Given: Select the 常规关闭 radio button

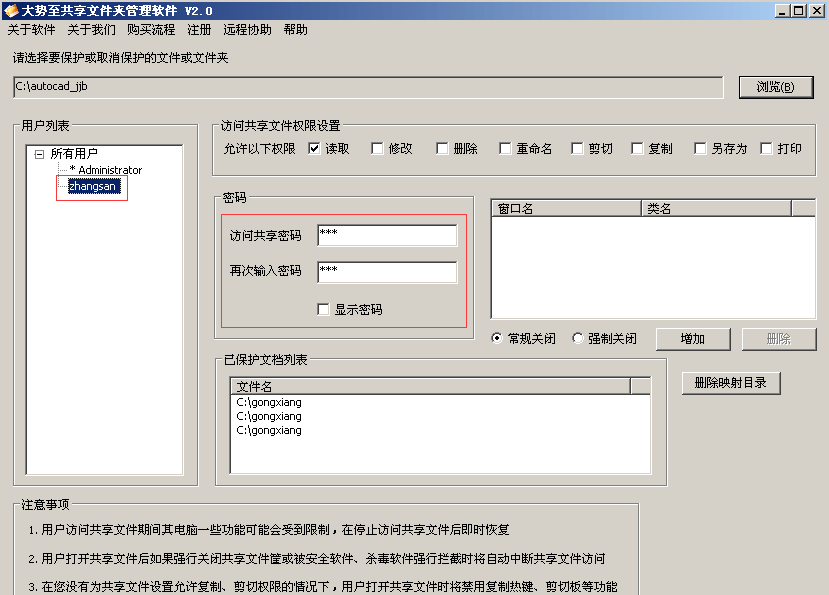Looking at the screenshot, I should [498, 338].
